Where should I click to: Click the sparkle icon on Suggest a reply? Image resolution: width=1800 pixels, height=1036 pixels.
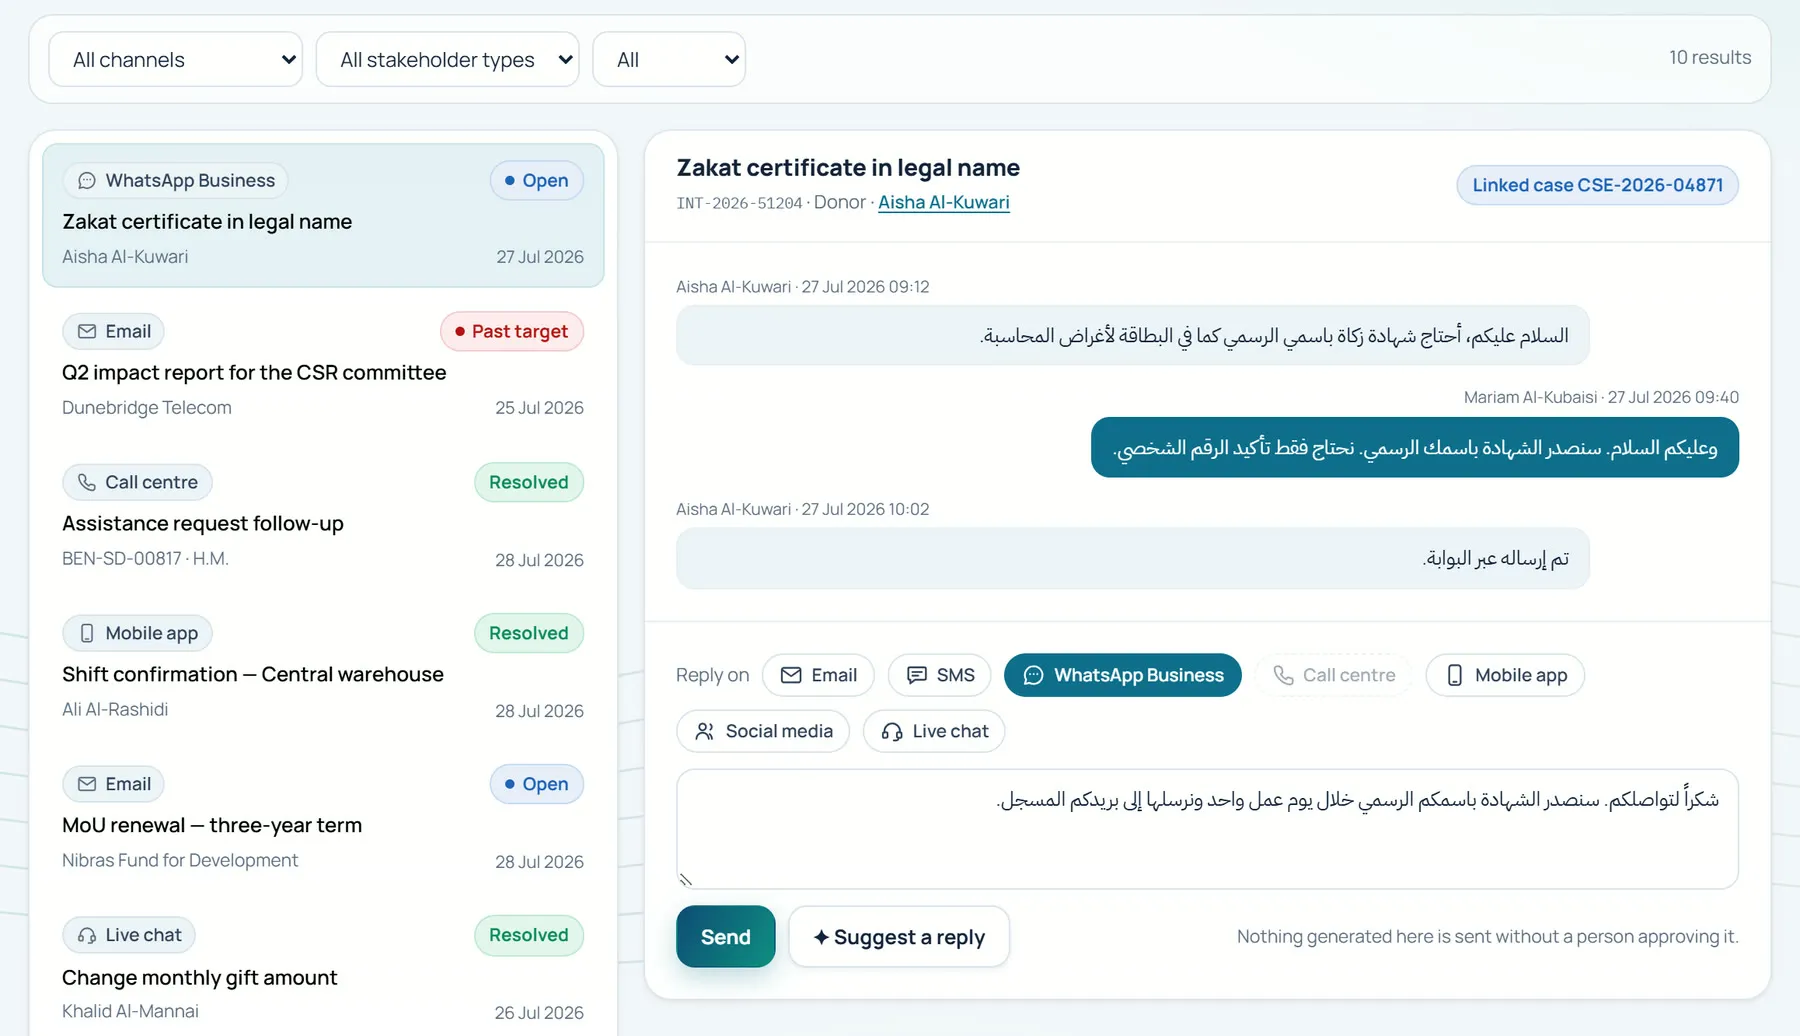(x=821, y=938)
